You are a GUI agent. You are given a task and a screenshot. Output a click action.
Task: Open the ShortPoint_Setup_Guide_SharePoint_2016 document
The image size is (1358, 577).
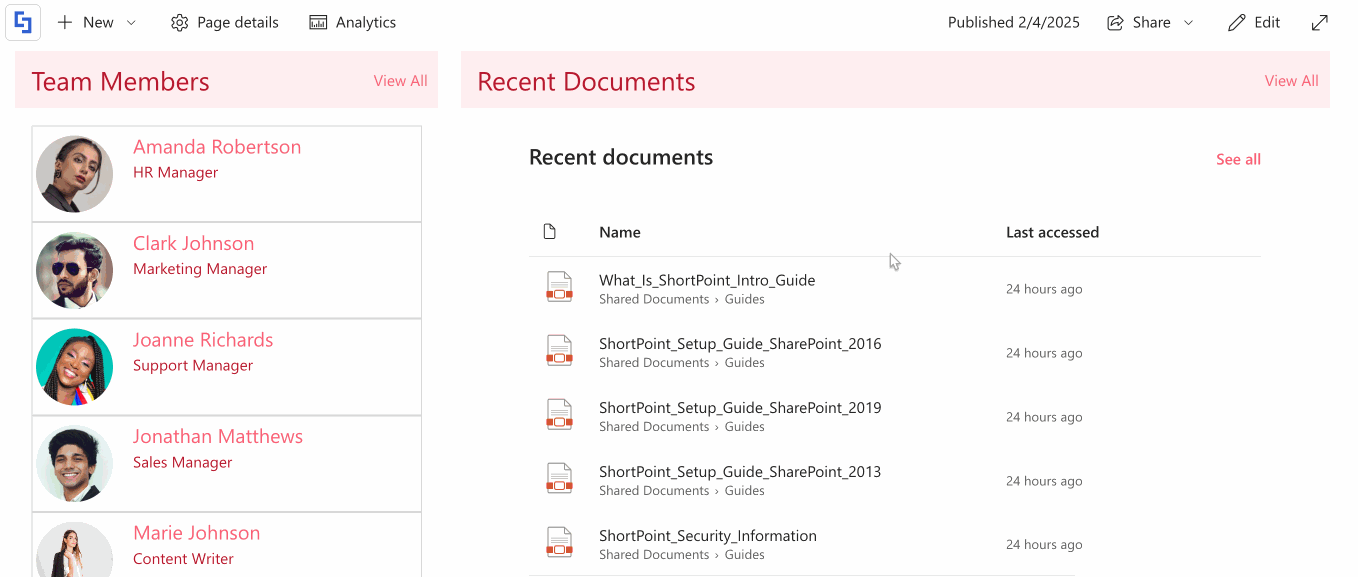pyautogui.click(x=740, y=344)
